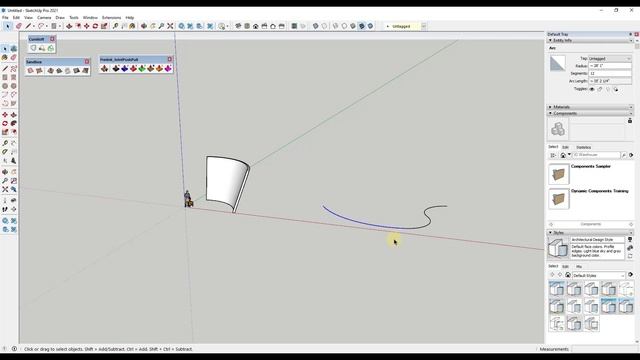
Task: Click the first Curviloft tool icon
Action: (x=33, y=48)
